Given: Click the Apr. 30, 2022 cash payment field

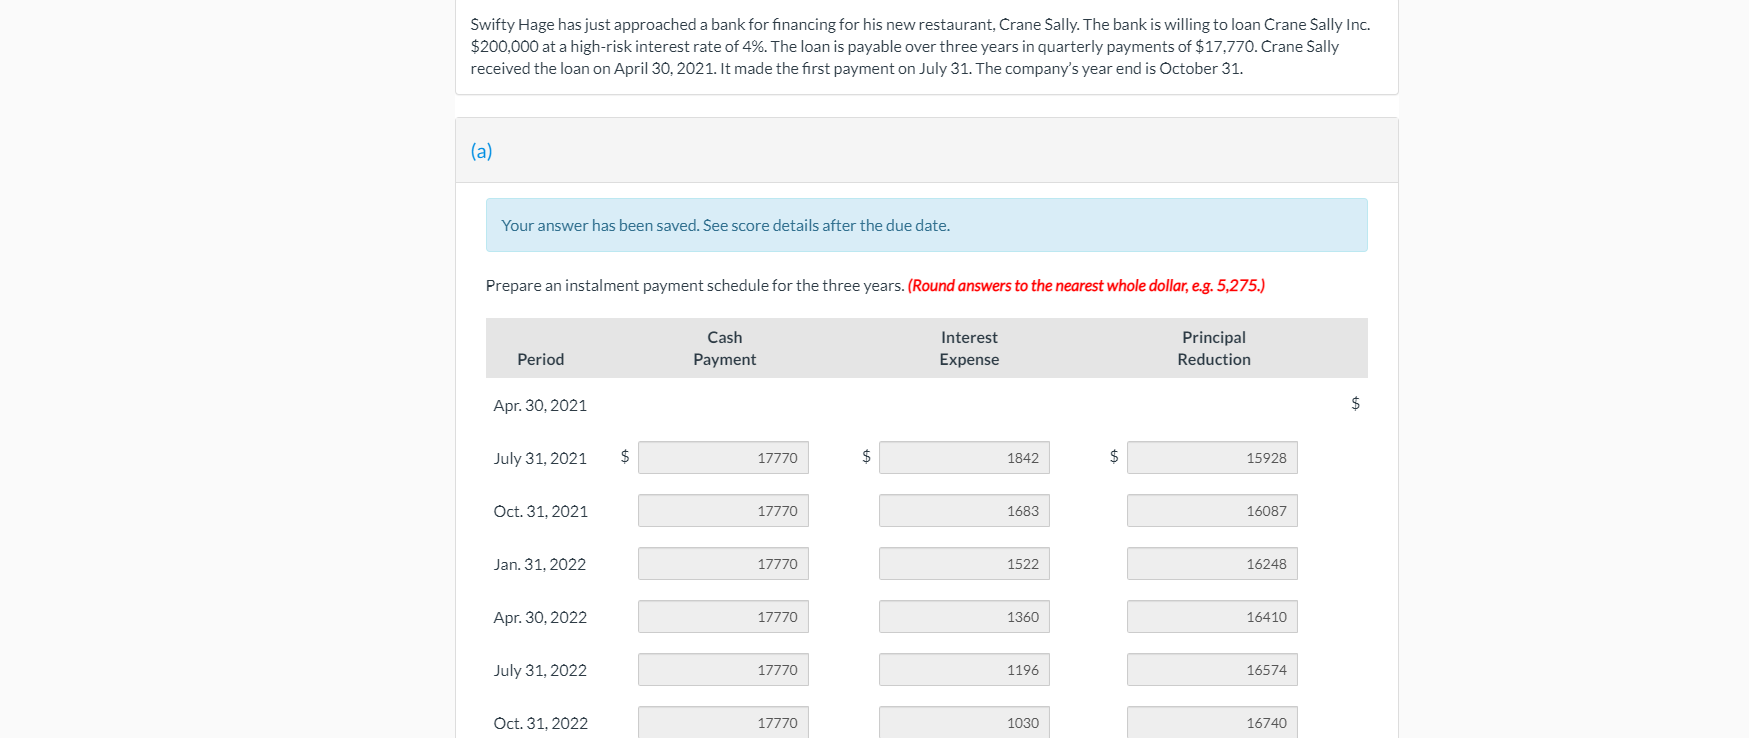Looking at the screenshot, I should click(723, 617).
